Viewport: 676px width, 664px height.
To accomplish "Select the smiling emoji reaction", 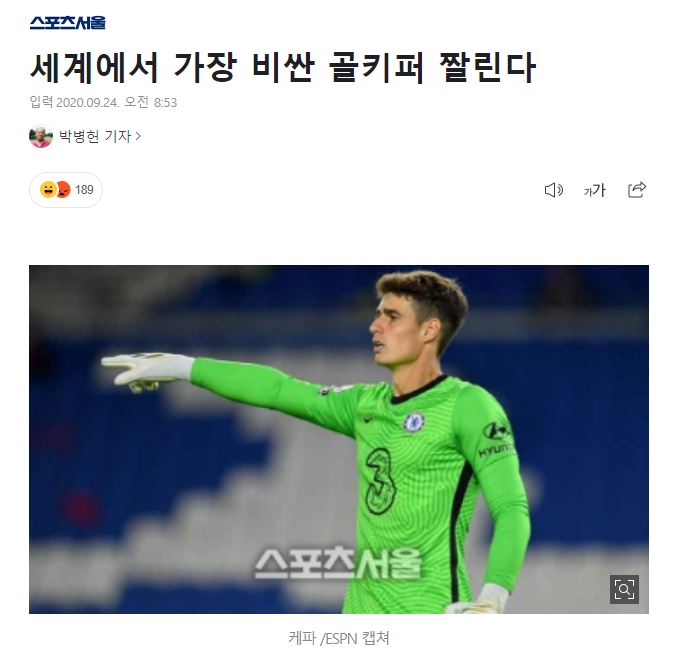I will coord(47,189).
